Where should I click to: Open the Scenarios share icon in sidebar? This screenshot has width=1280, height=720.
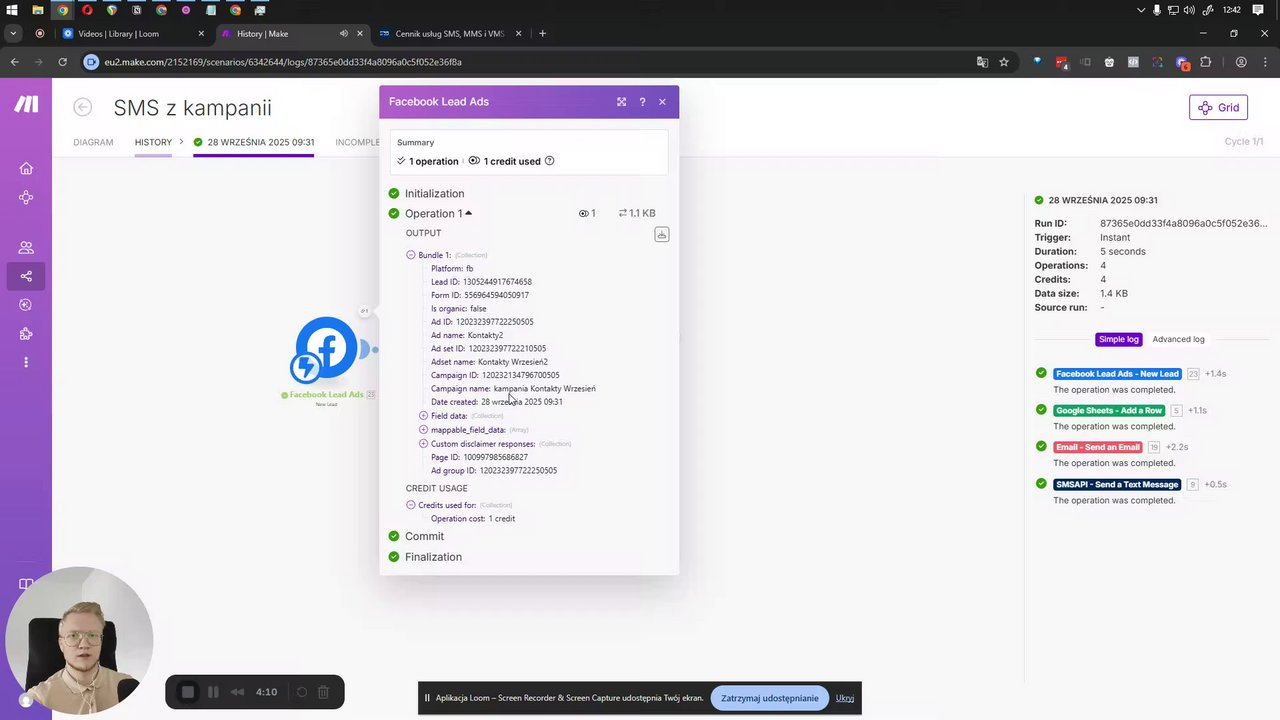[x=26, y=276]
